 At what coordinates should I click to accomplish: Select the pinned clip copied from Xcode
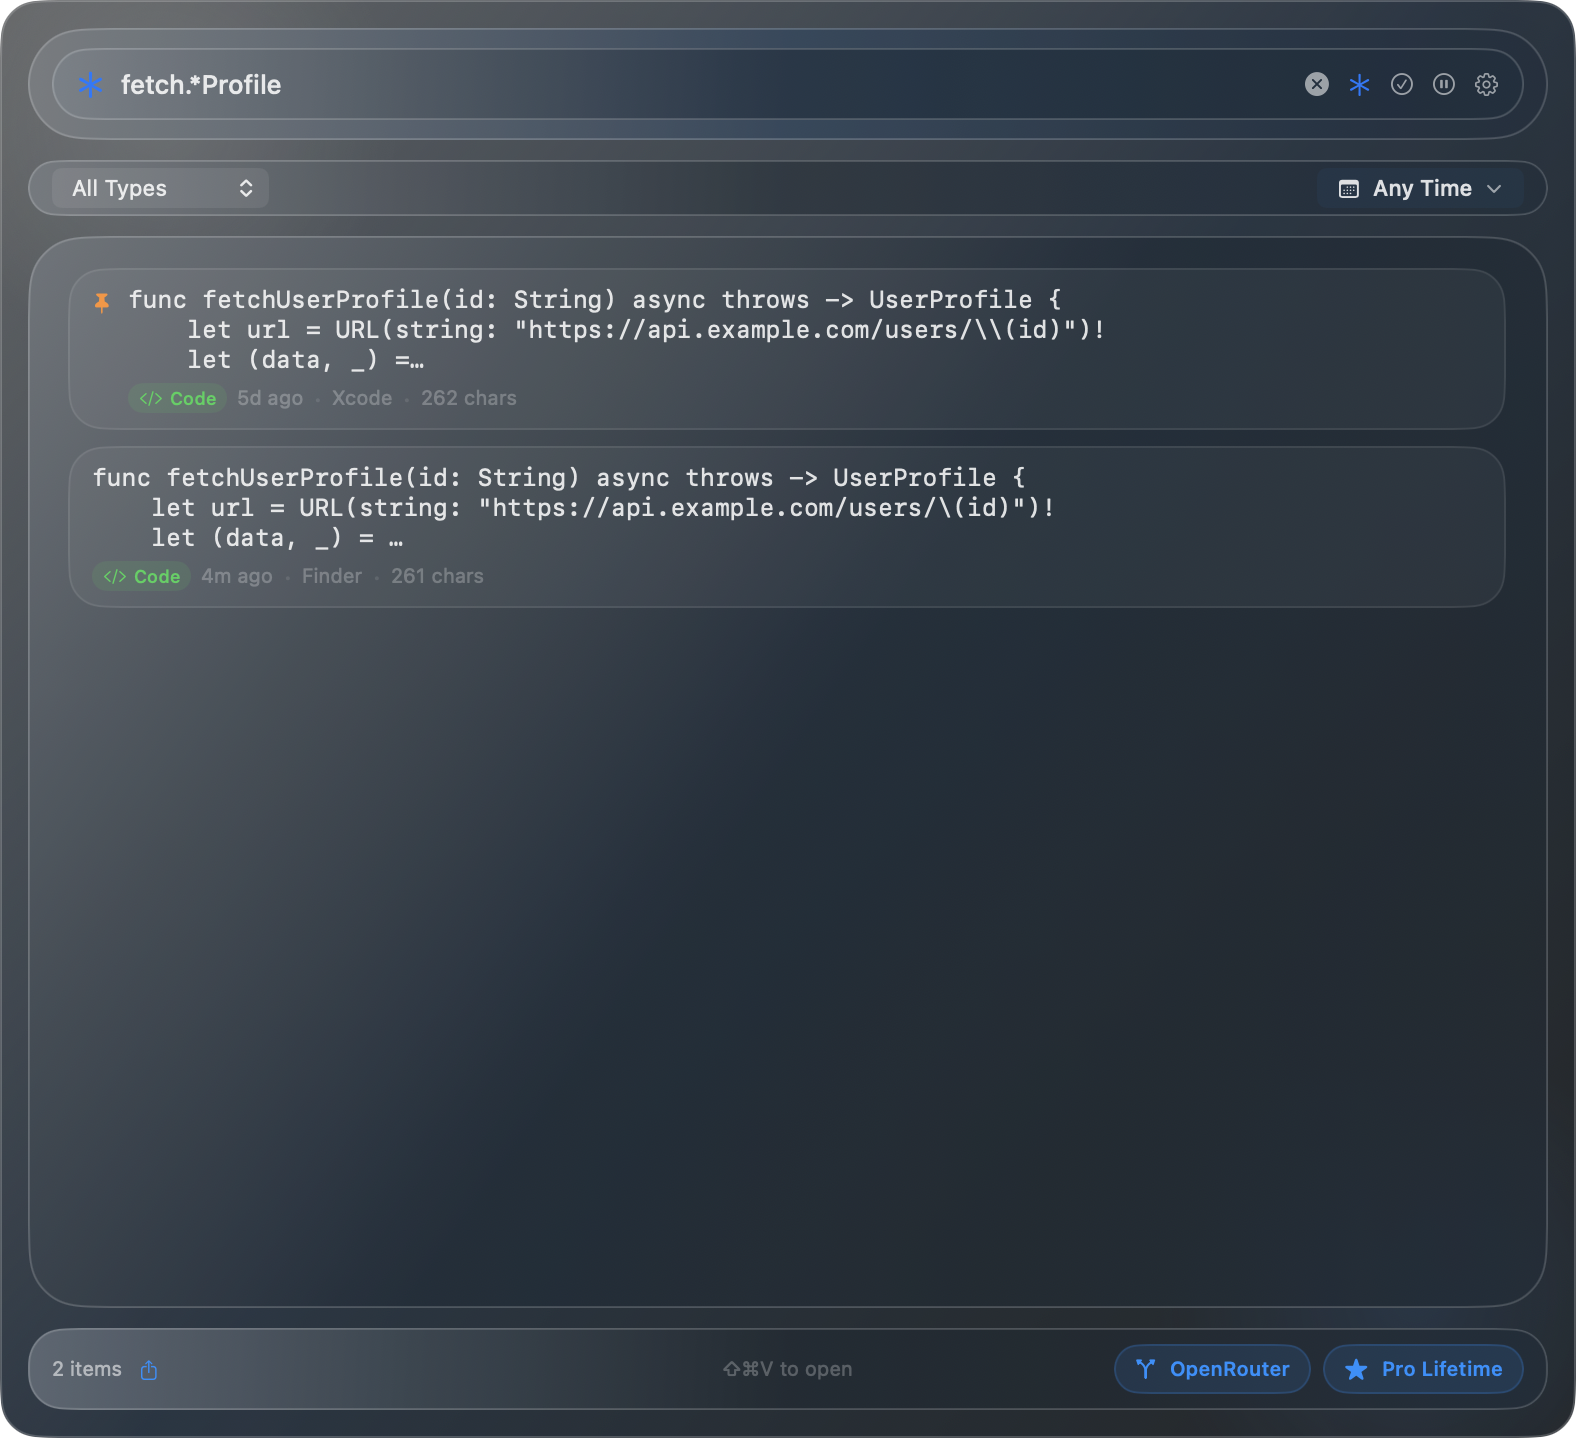[787, 349]
